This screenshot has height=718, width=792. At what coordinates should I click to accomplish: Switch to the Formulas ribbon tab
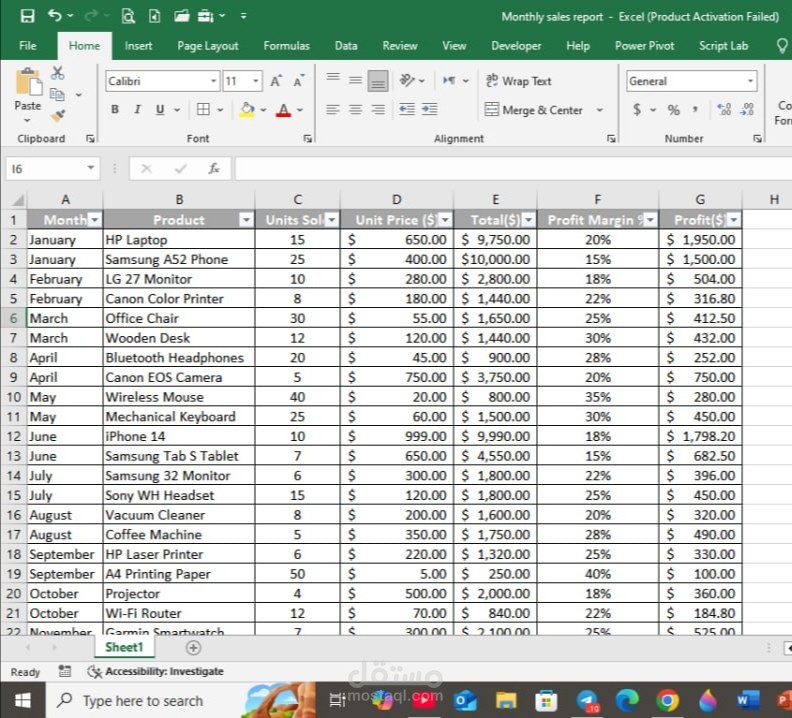pyautogui.click(x=286, y=46)
